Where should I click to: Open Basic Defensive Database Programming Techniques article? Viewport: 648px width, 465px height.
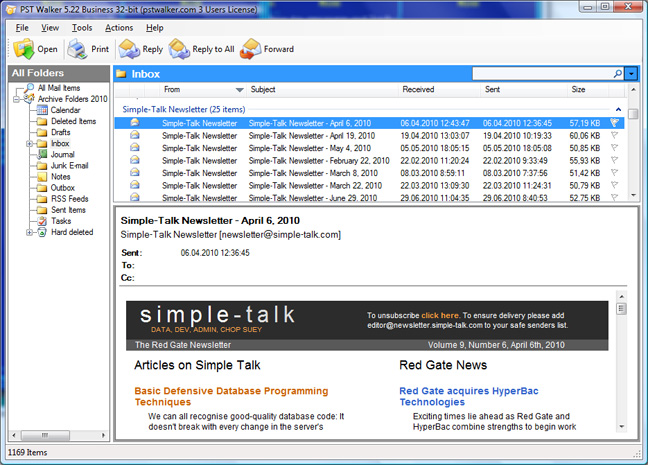231,396
